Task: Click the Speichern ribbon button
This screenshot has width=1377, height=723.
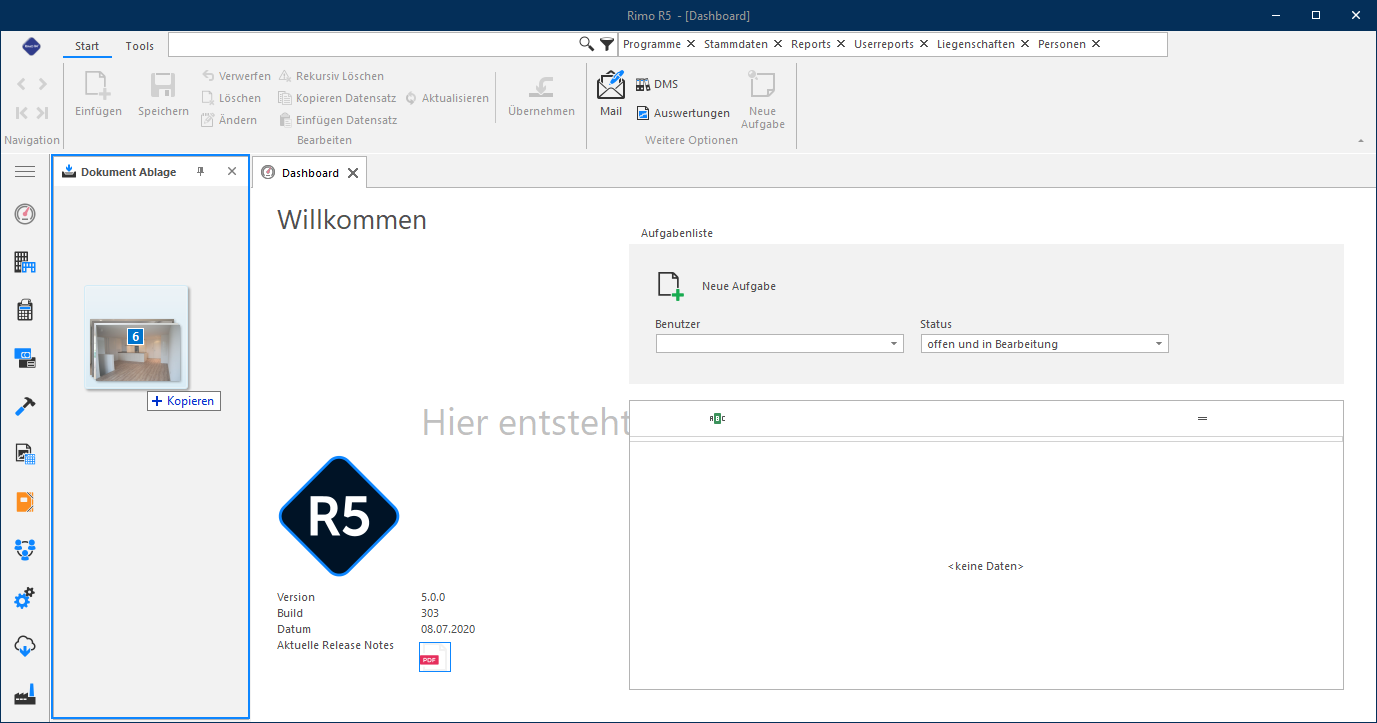Action: tap(164, 95)
